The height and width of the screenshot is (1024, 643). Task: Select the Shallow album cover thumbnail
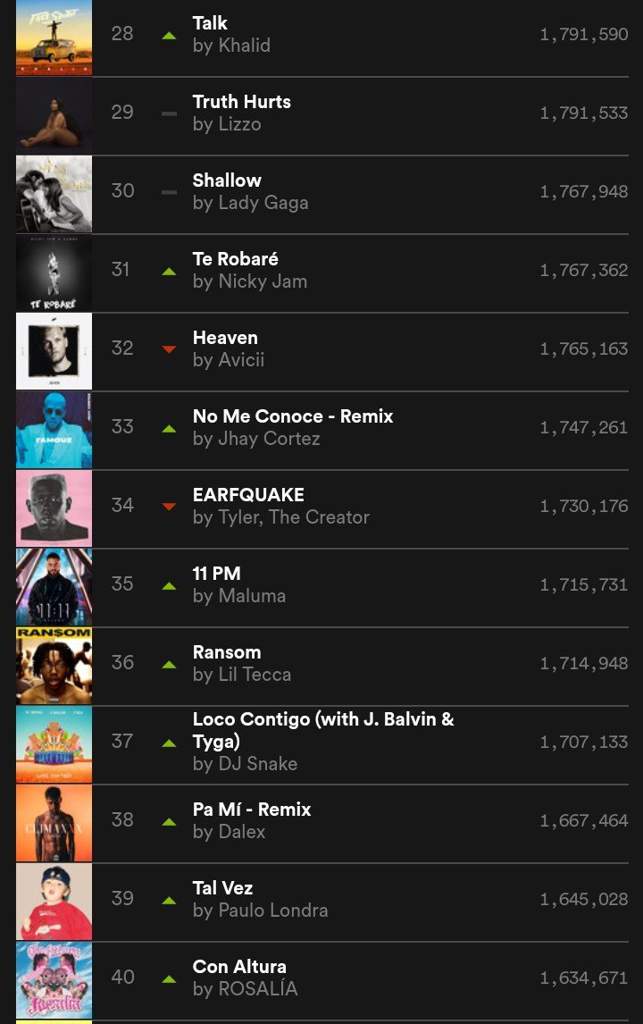tap(54, 194)
